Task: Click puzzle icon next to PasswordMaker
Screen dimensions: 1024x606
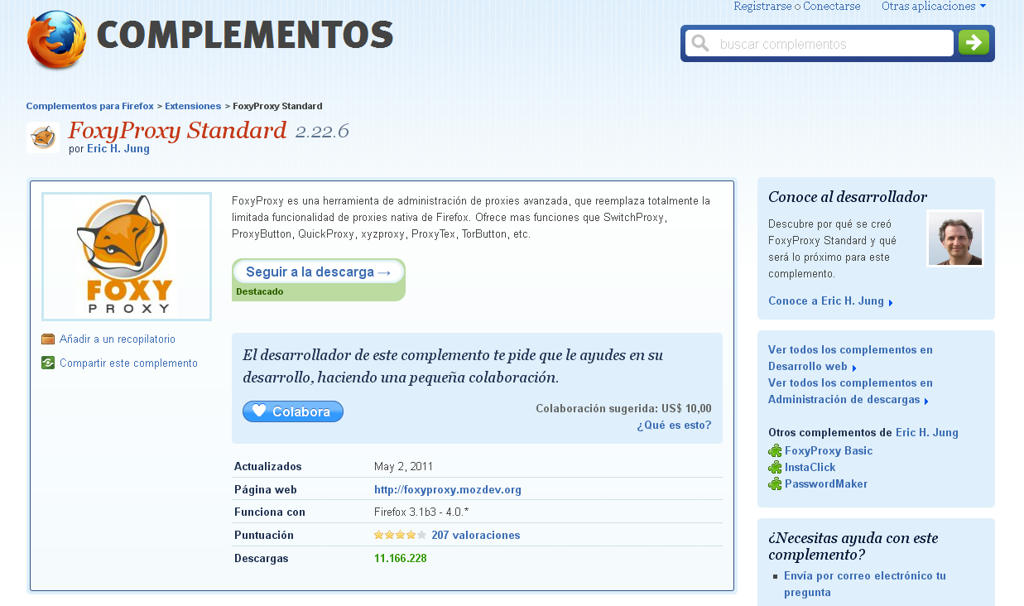Action: click(x=775, y=484)
